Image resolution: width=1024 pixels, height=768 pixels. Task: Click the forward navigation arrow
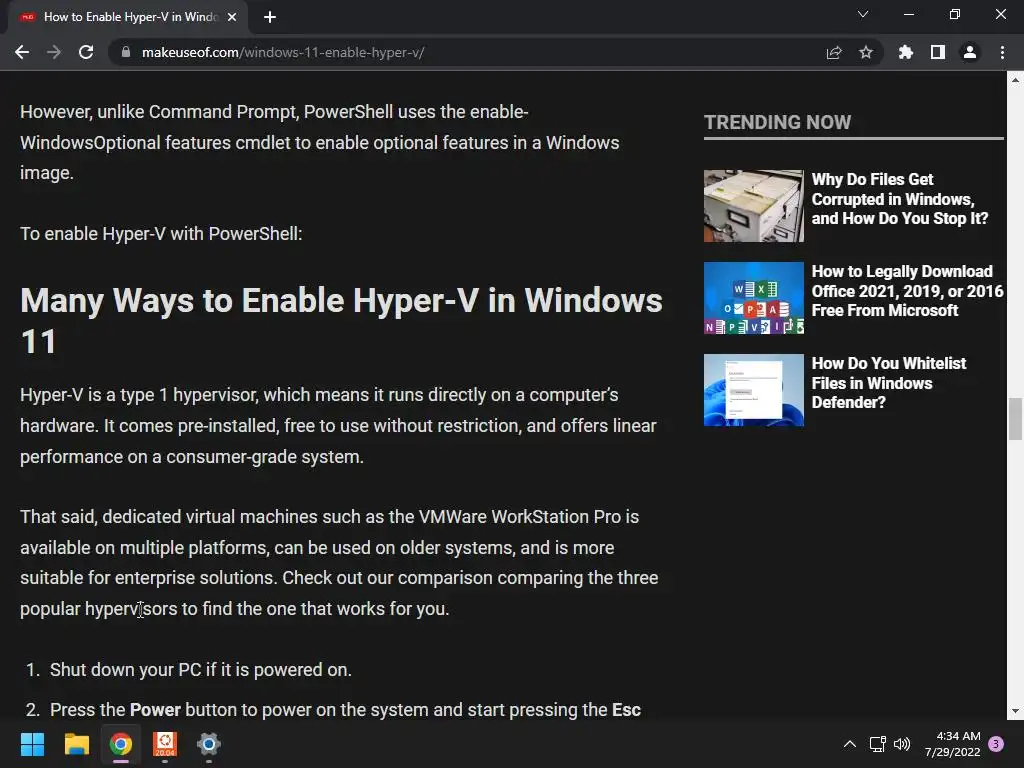54,52
